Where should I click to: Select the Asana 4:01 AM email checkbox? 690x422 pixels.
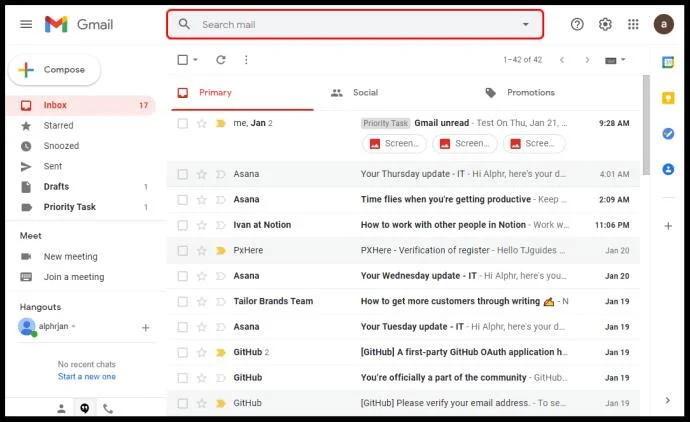[183, 174]
